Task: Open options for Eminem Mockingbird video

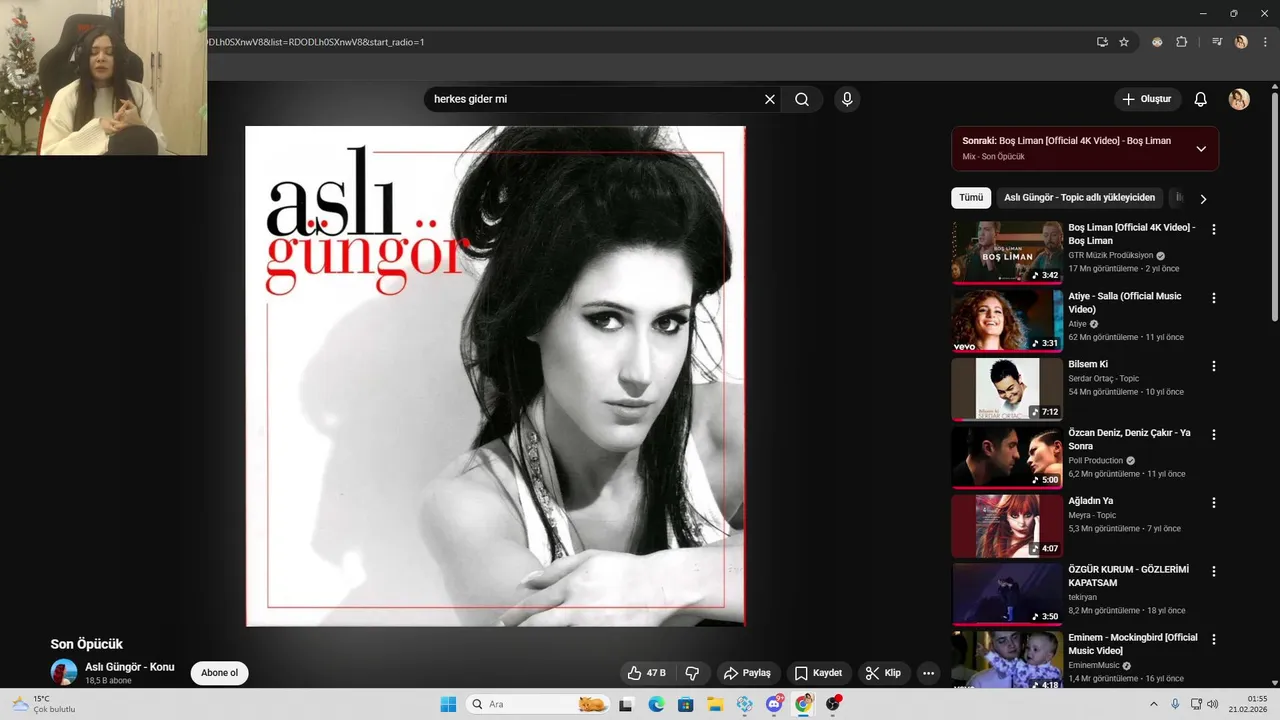Action: pos(1214,639)
